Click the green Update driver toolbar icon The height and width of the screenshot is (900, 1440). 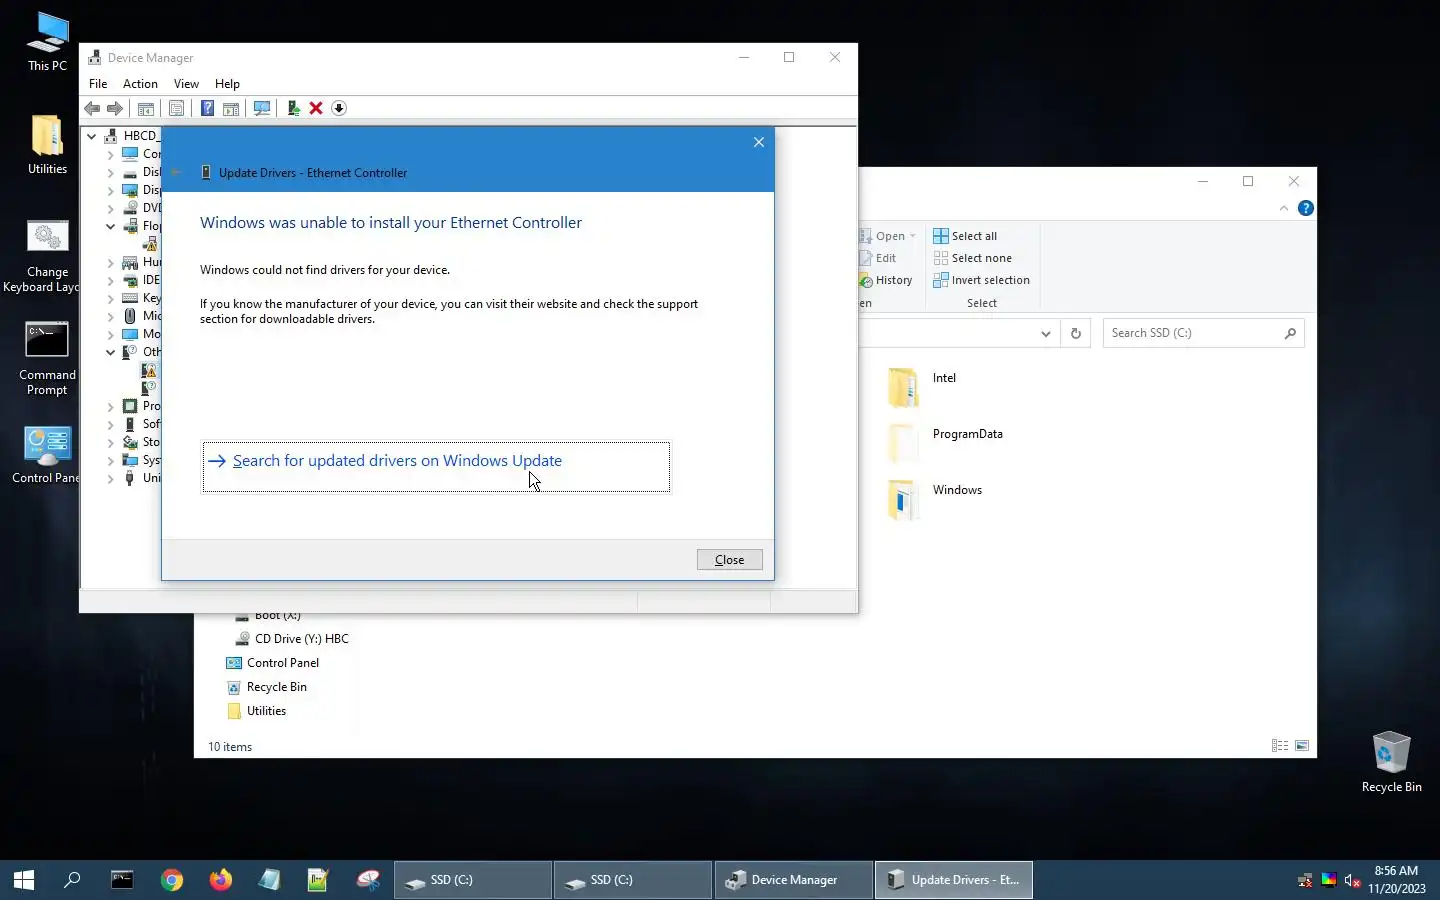[x=293, y=108]
